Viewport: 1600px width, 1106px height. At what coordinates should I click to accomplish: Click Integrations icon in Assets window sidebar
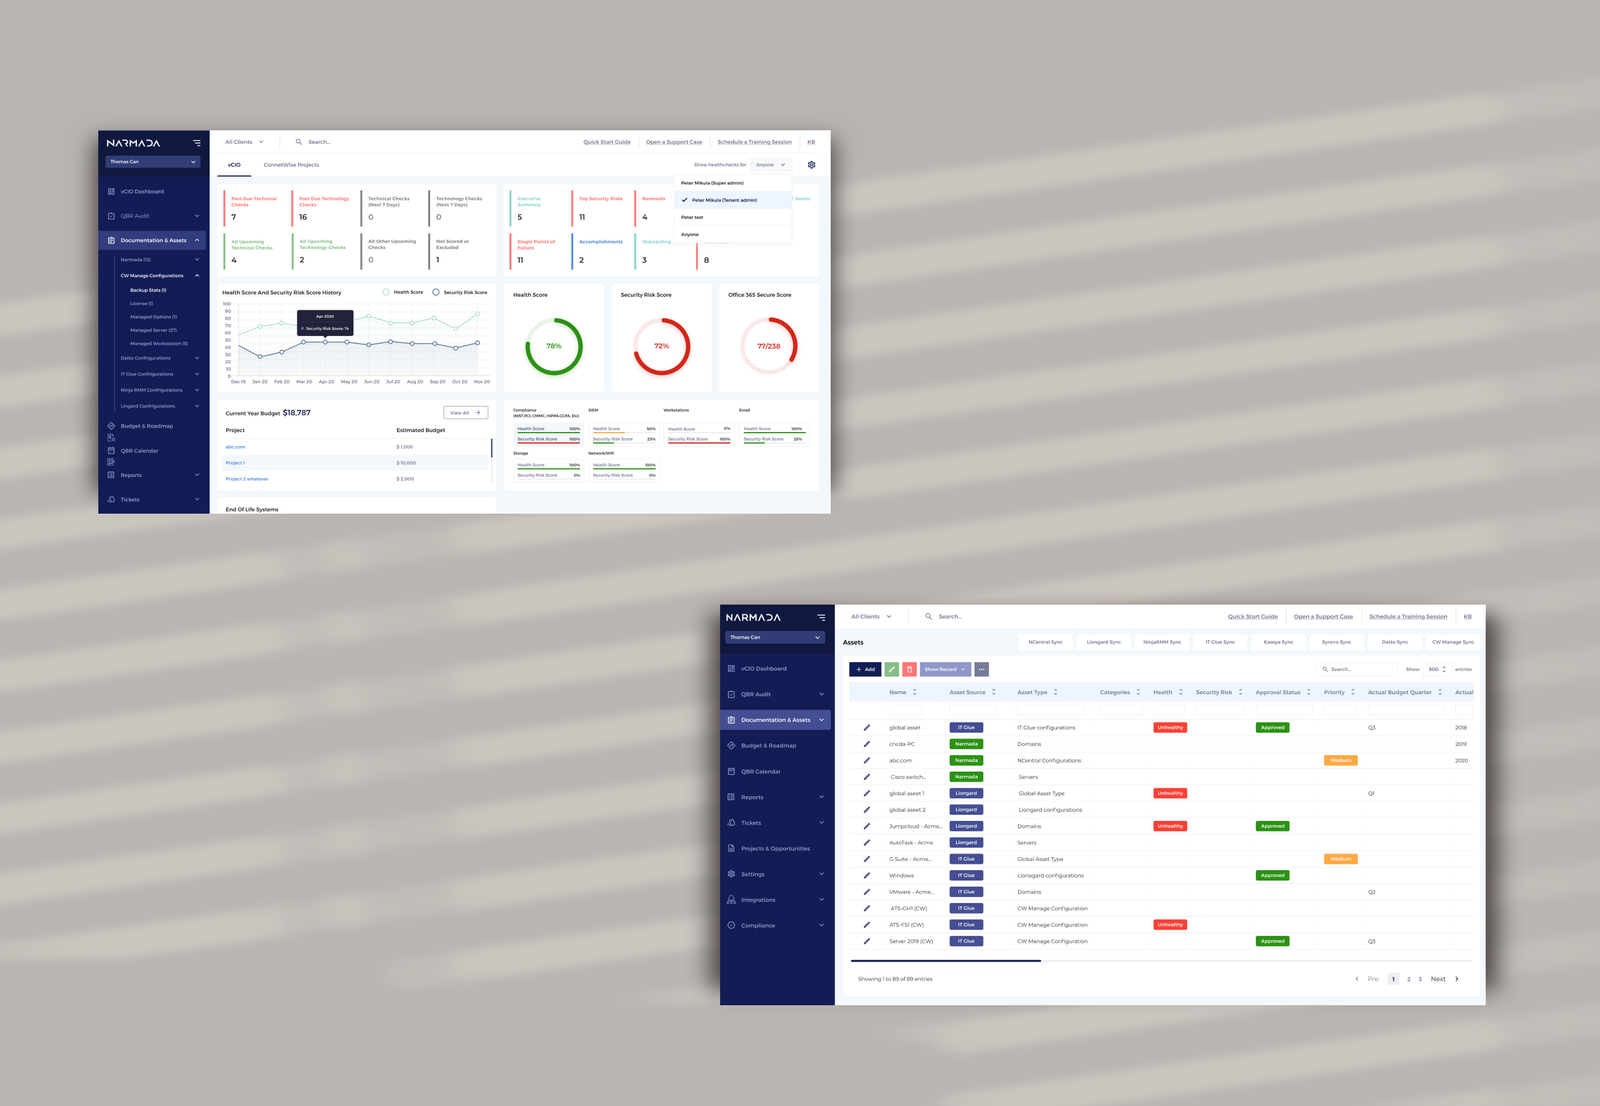click(731, 900)
